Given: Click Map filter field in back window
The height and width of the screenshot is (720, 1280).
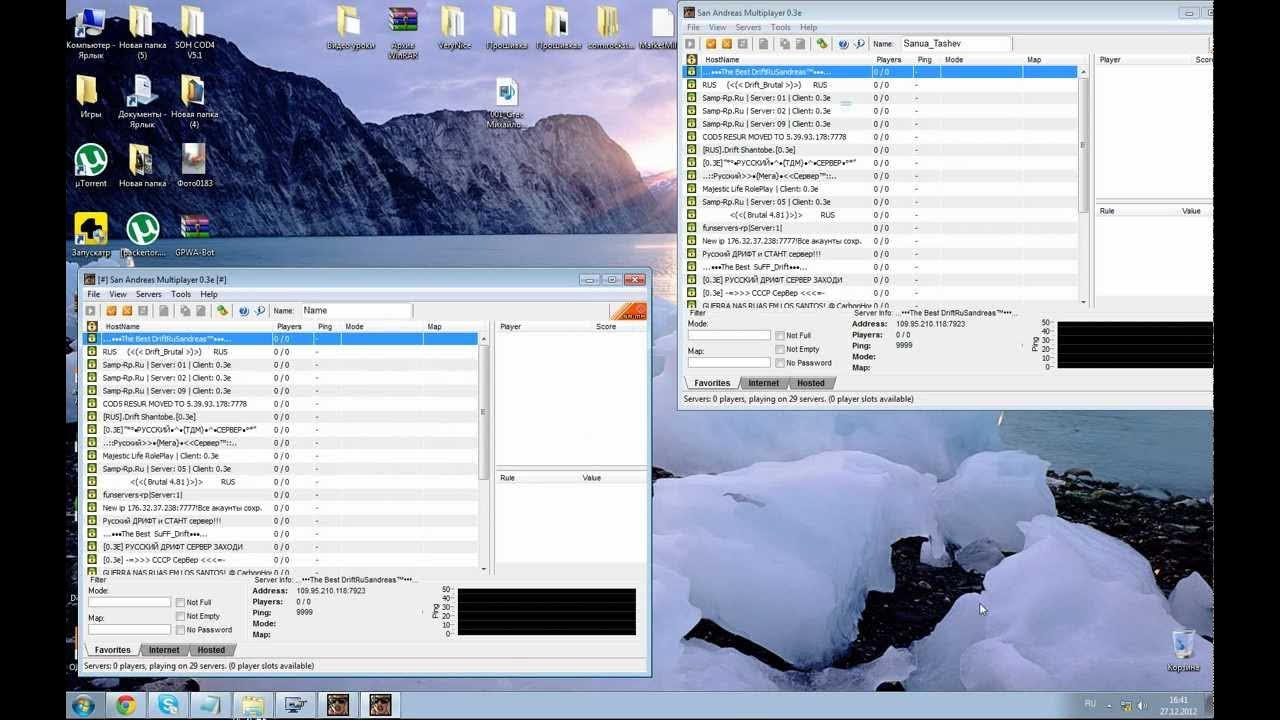Looking at the screenshot, I should (x=729, y=362).
